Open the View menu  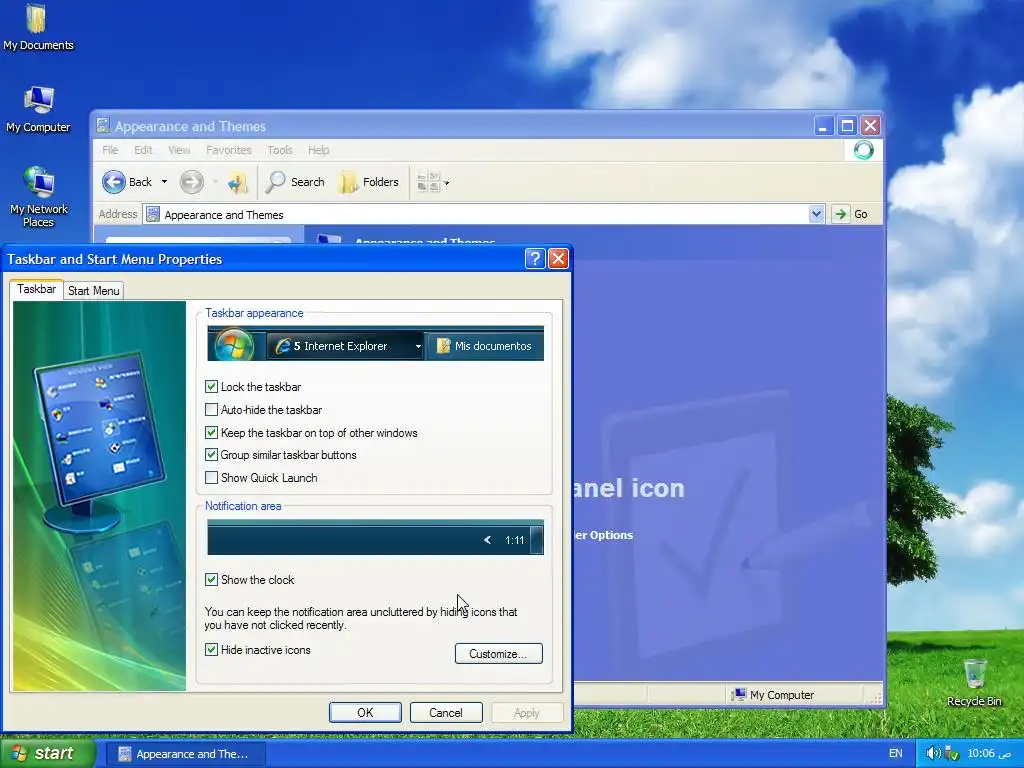[x=179, y=150]
